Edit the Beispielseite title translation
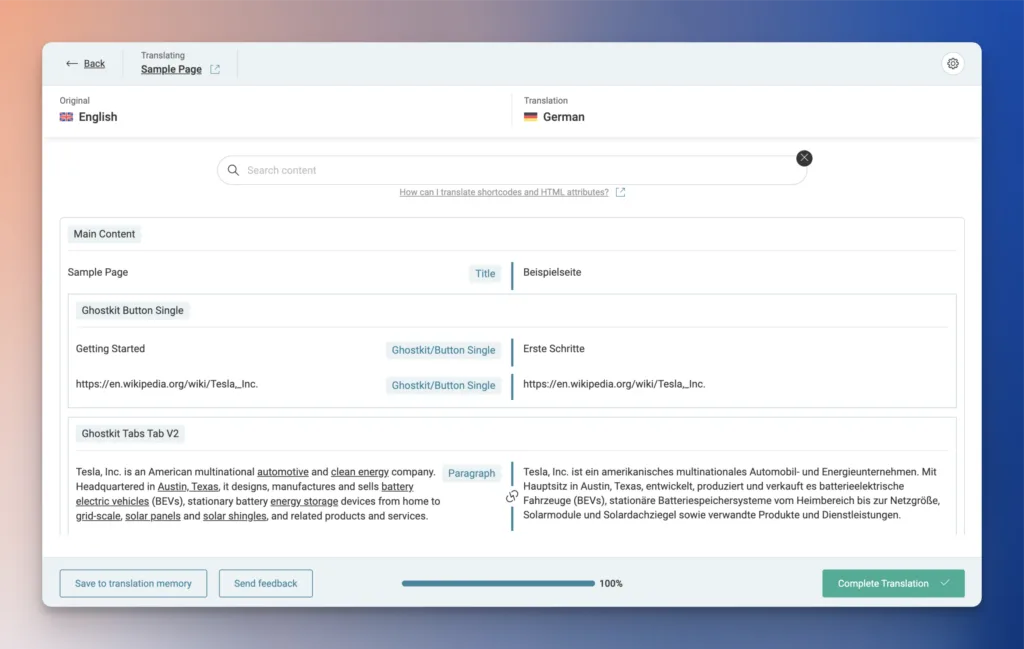 [552, 272]
